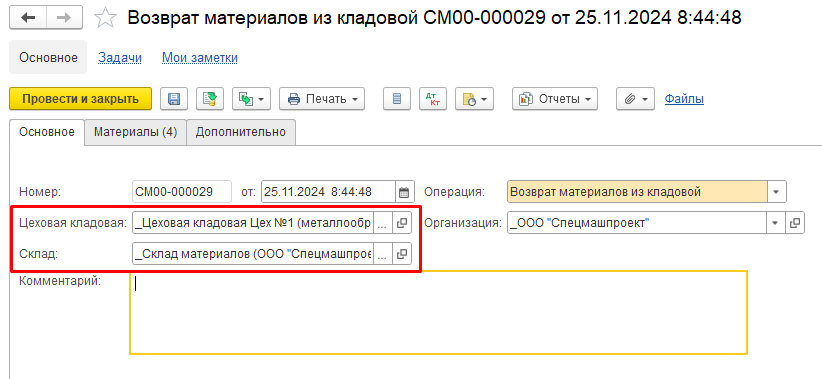Switch to the Основное form tab

[x=47, y=132]
